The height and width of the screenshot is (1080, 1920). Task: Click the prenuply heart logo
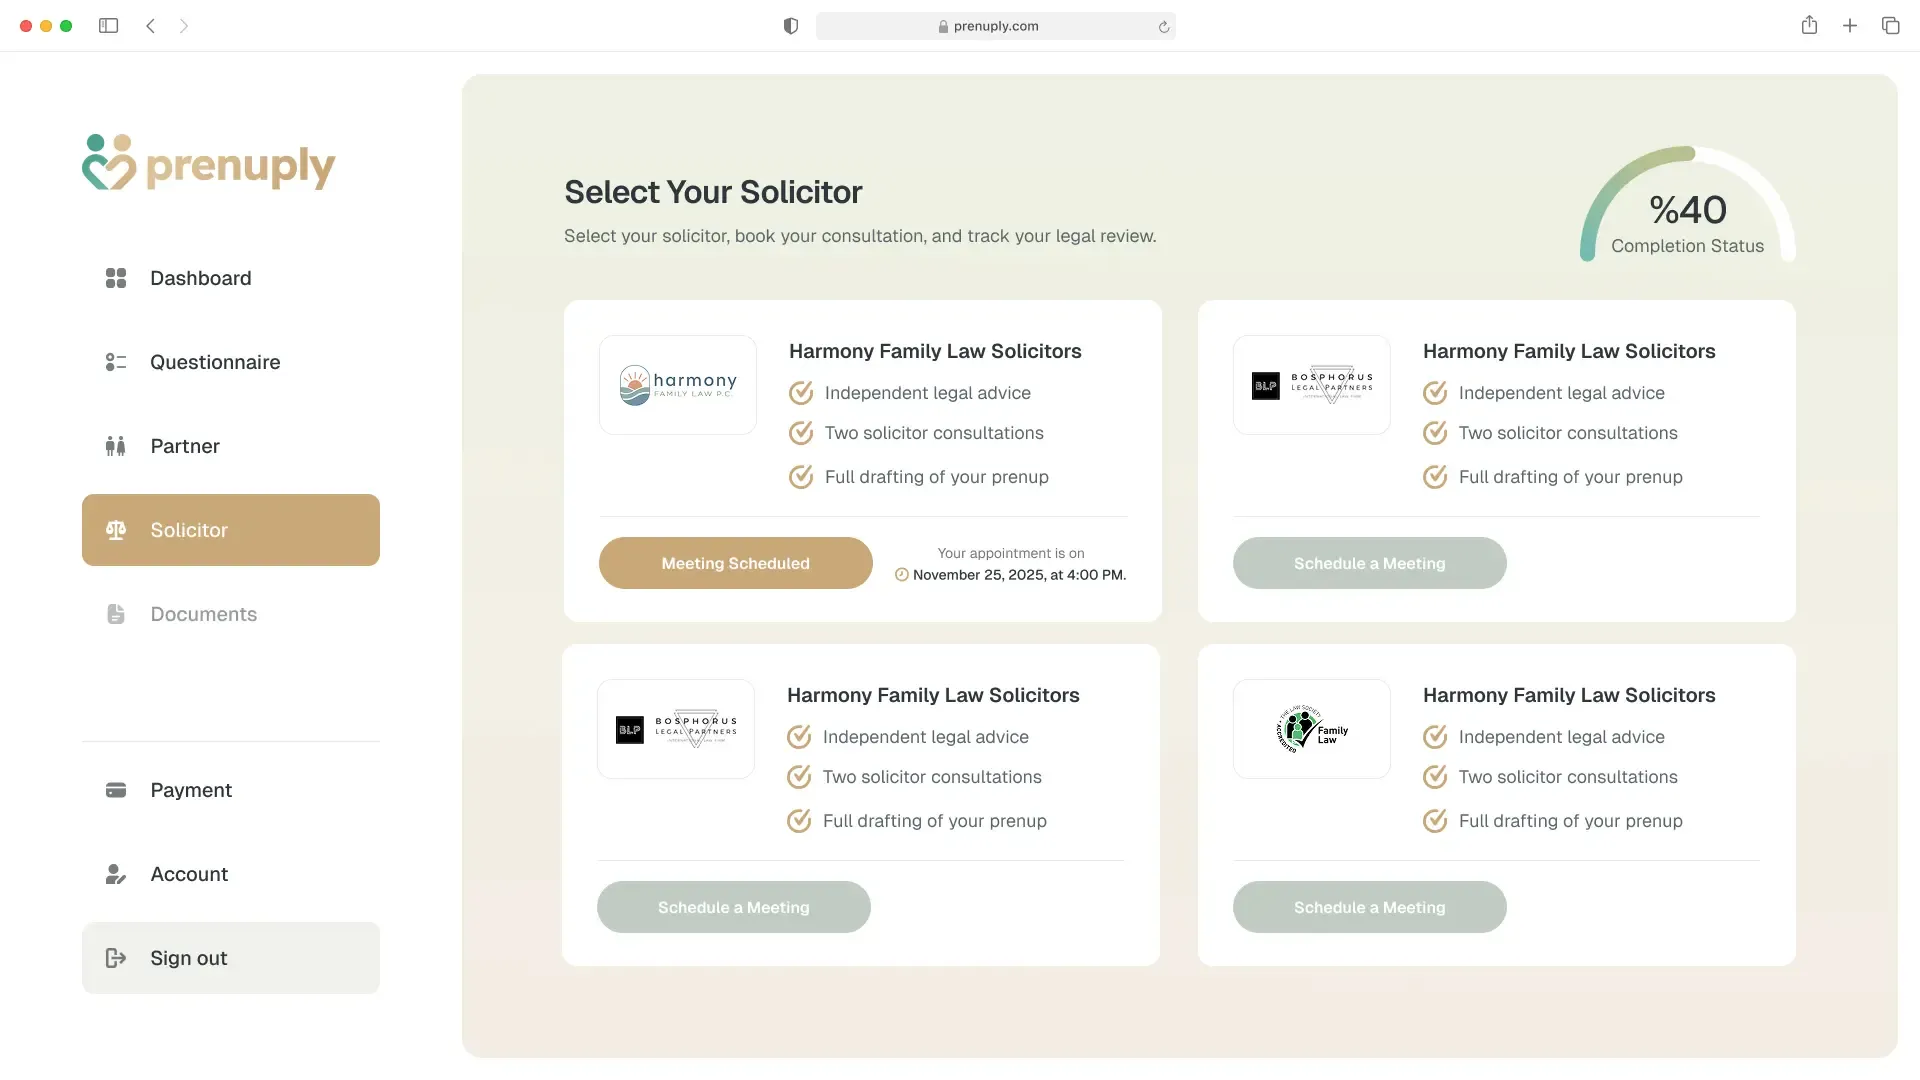point(109,163)
